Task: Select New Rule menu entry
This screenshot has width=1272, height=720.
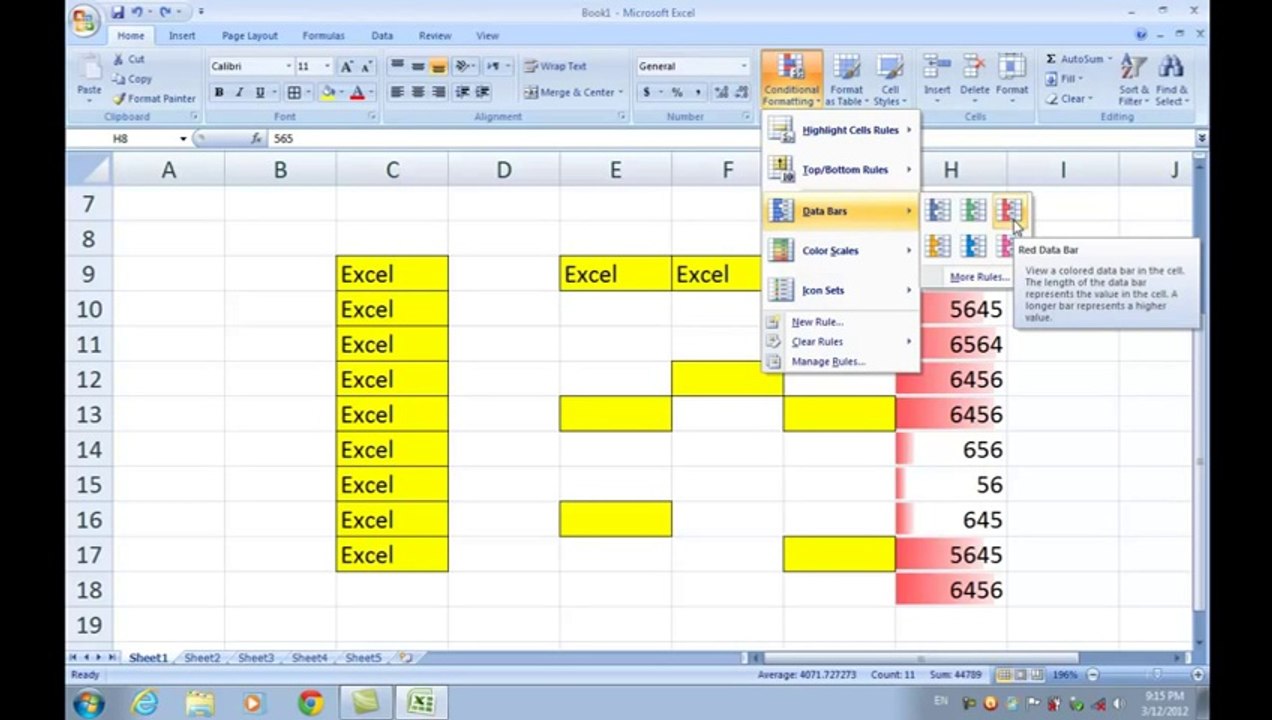Action: click(841, 322)
